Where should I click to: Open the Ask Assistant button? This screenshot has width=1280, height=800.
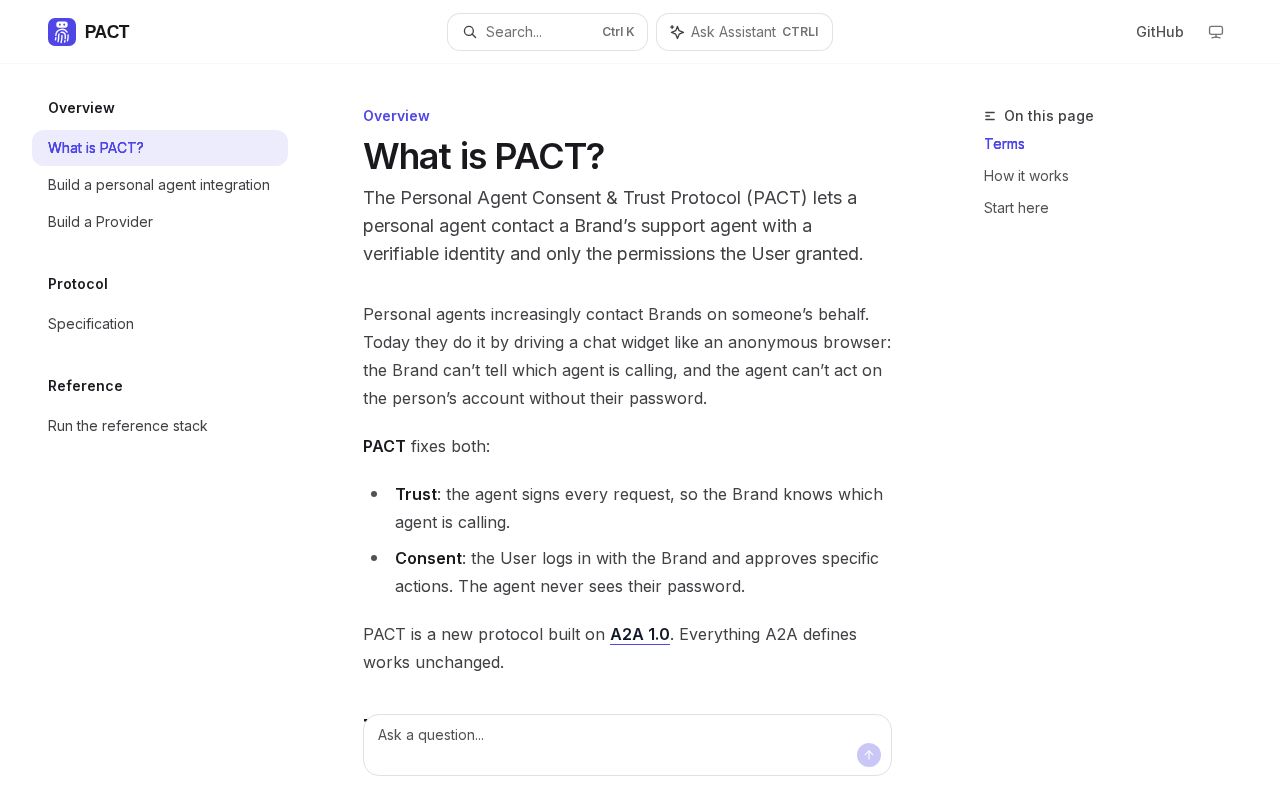(744, 32)
